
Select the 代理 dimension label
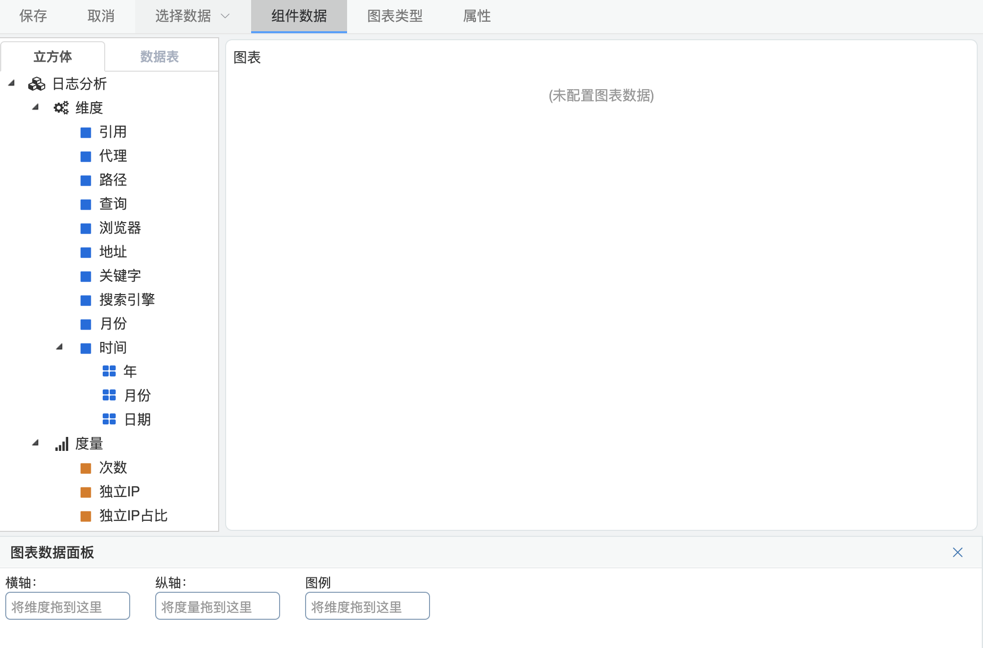[113, 156]
